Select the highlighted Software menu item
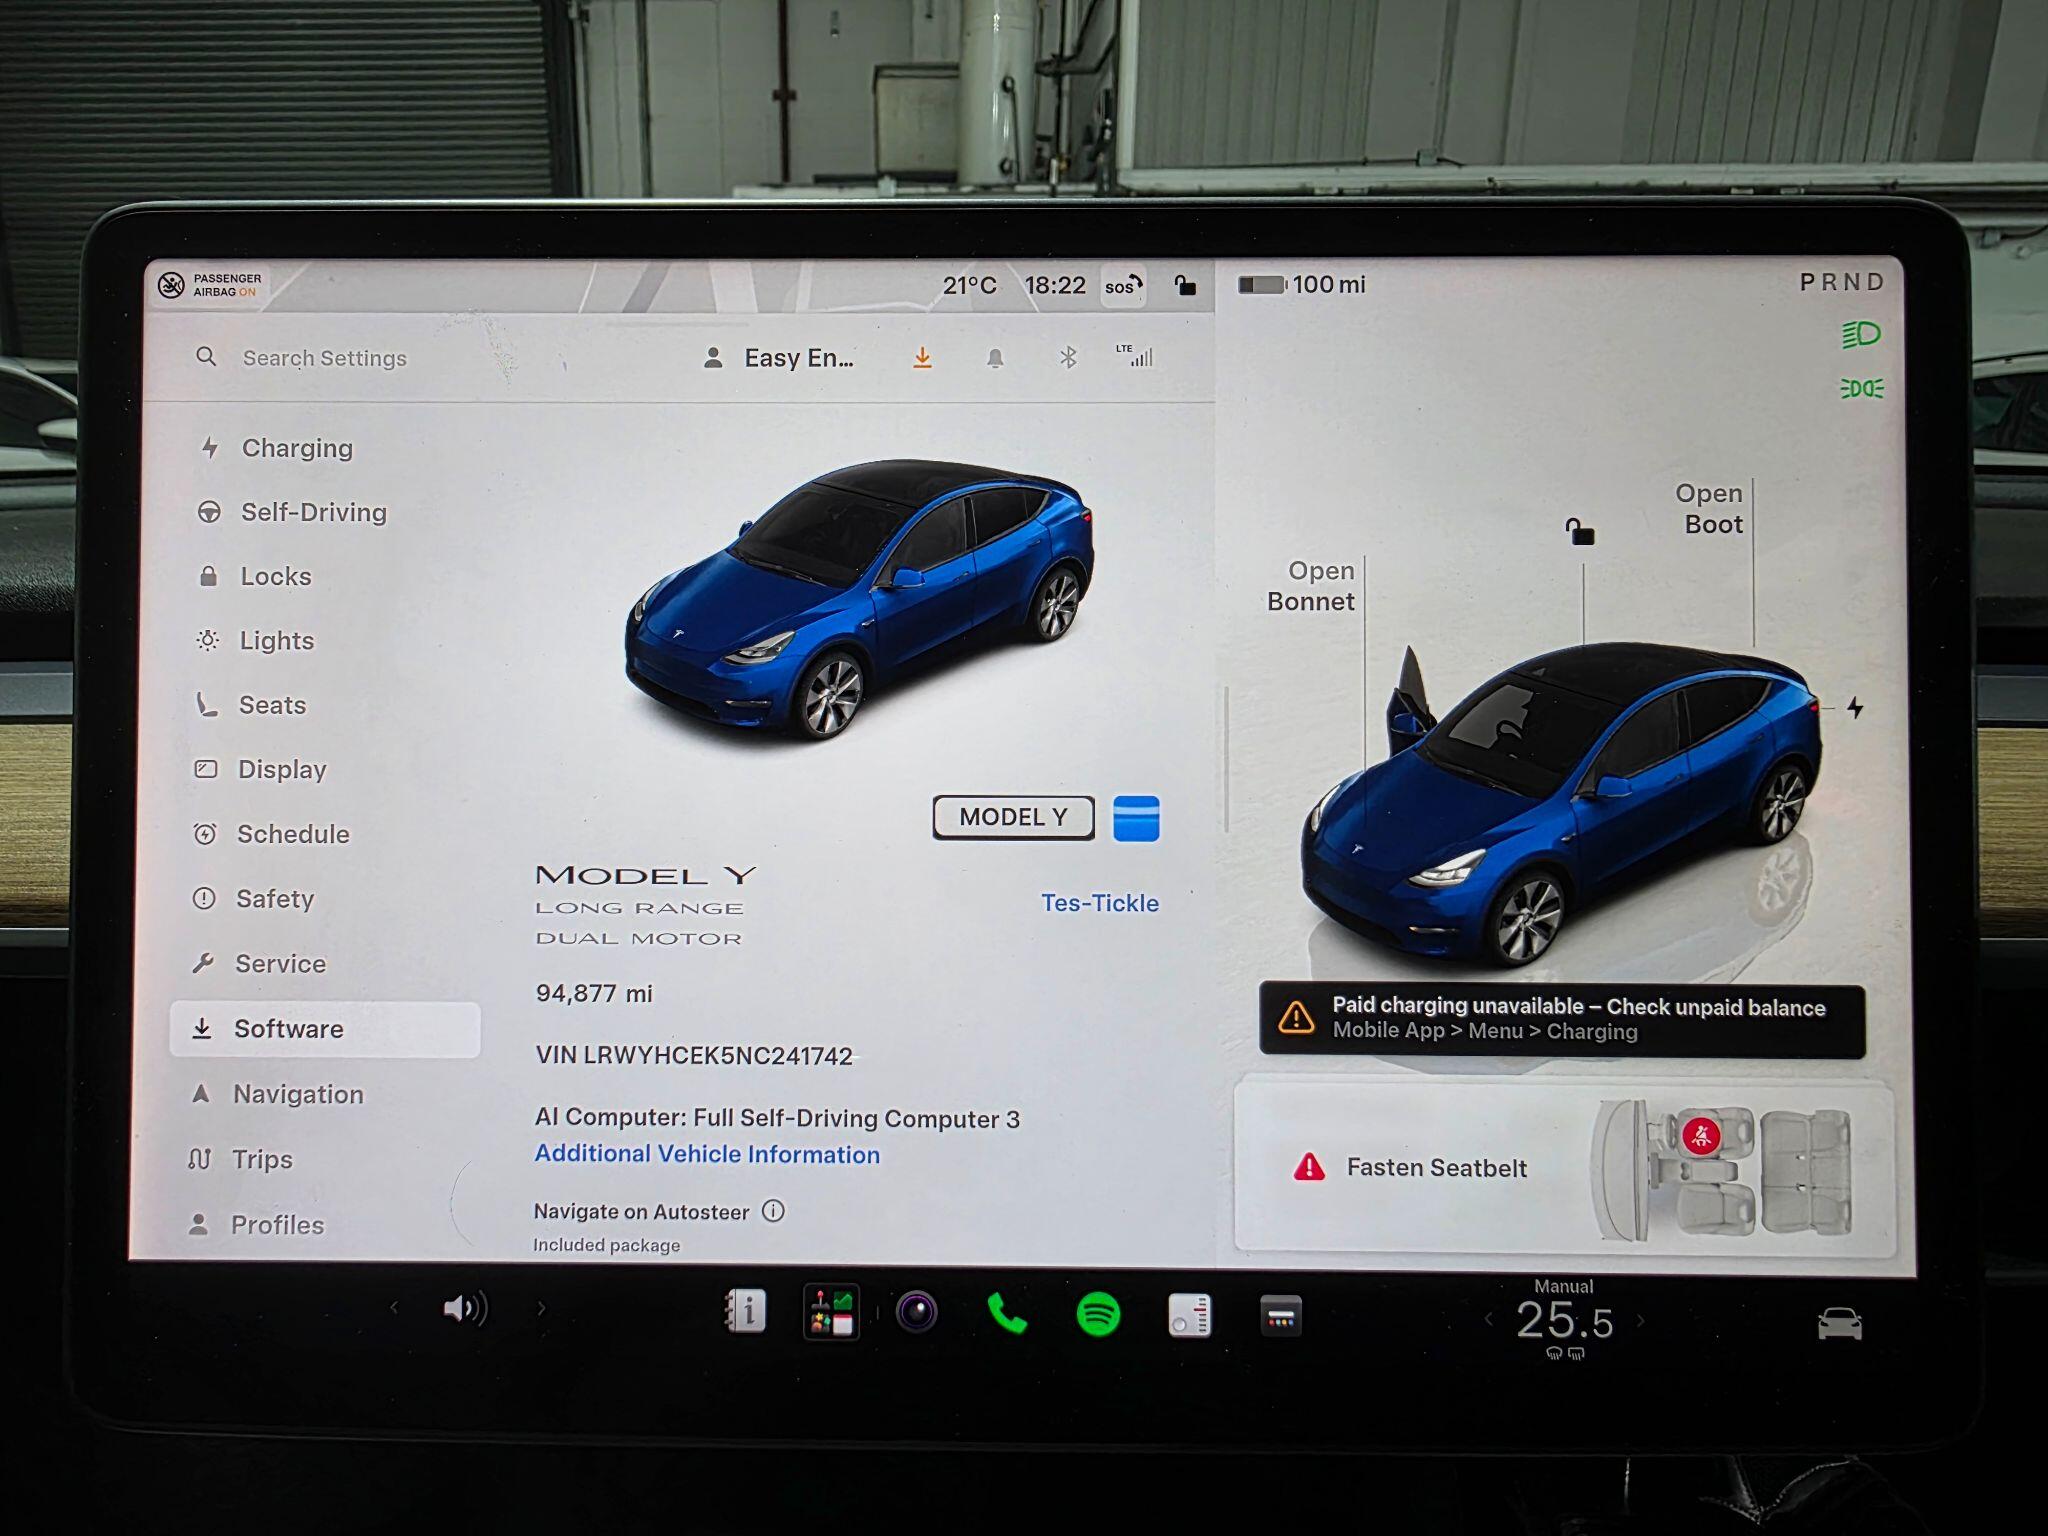This screenshot has height=1536, width=2048. [x=325, y=1029]
